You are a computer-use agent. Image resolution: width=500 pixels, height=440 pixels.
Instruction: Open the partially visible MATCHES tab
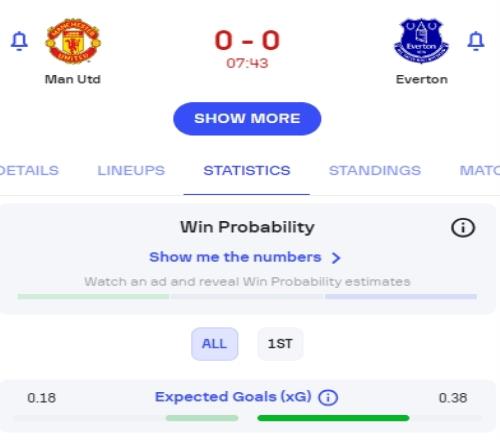tap(480, 170)
